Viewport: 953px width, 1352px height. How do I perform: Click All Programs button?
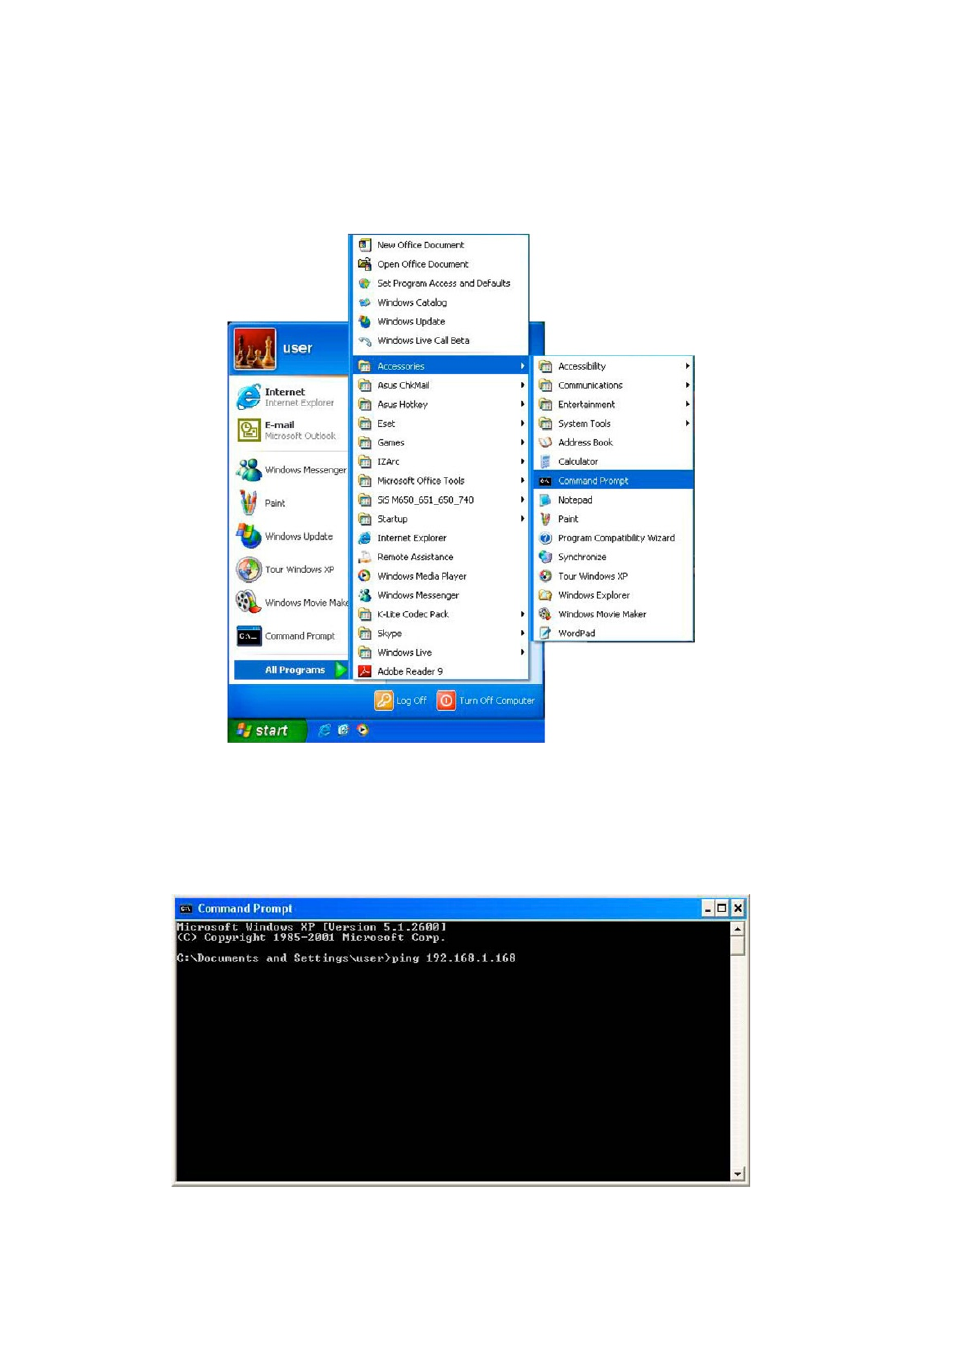coord(291,670)
